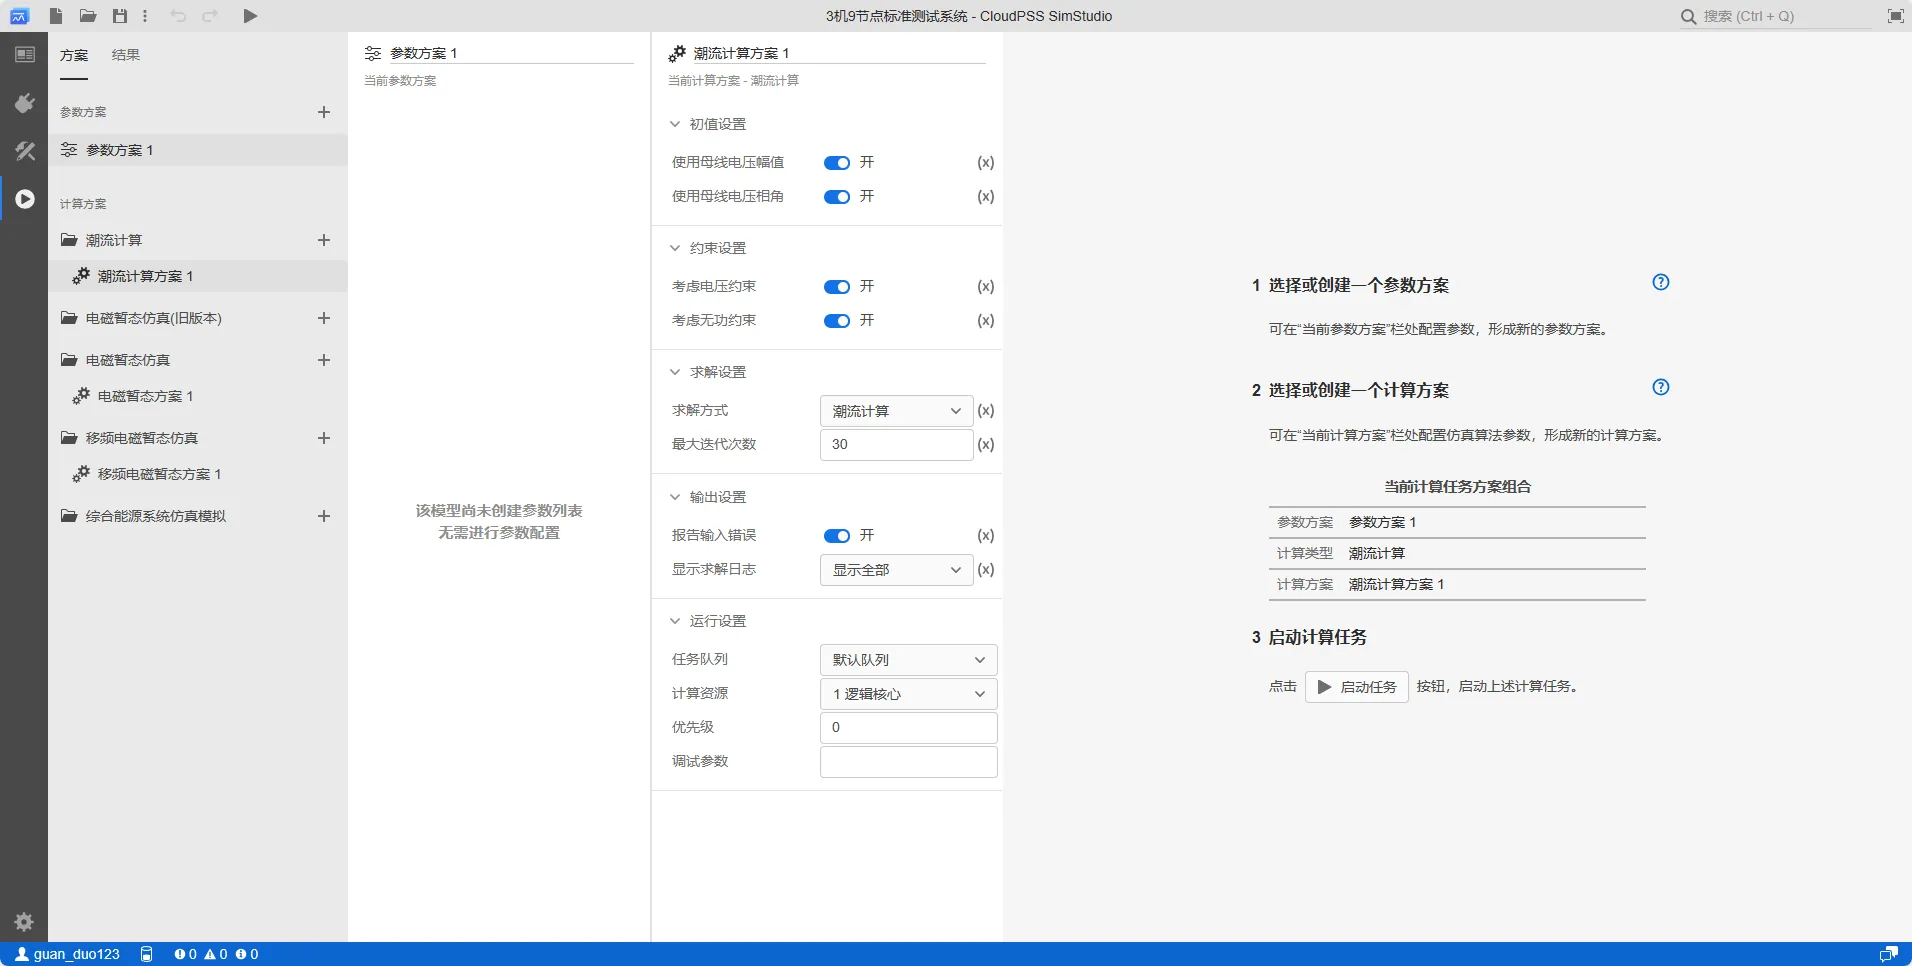Open user guan_duo123 in status bar

pos(67,954)
